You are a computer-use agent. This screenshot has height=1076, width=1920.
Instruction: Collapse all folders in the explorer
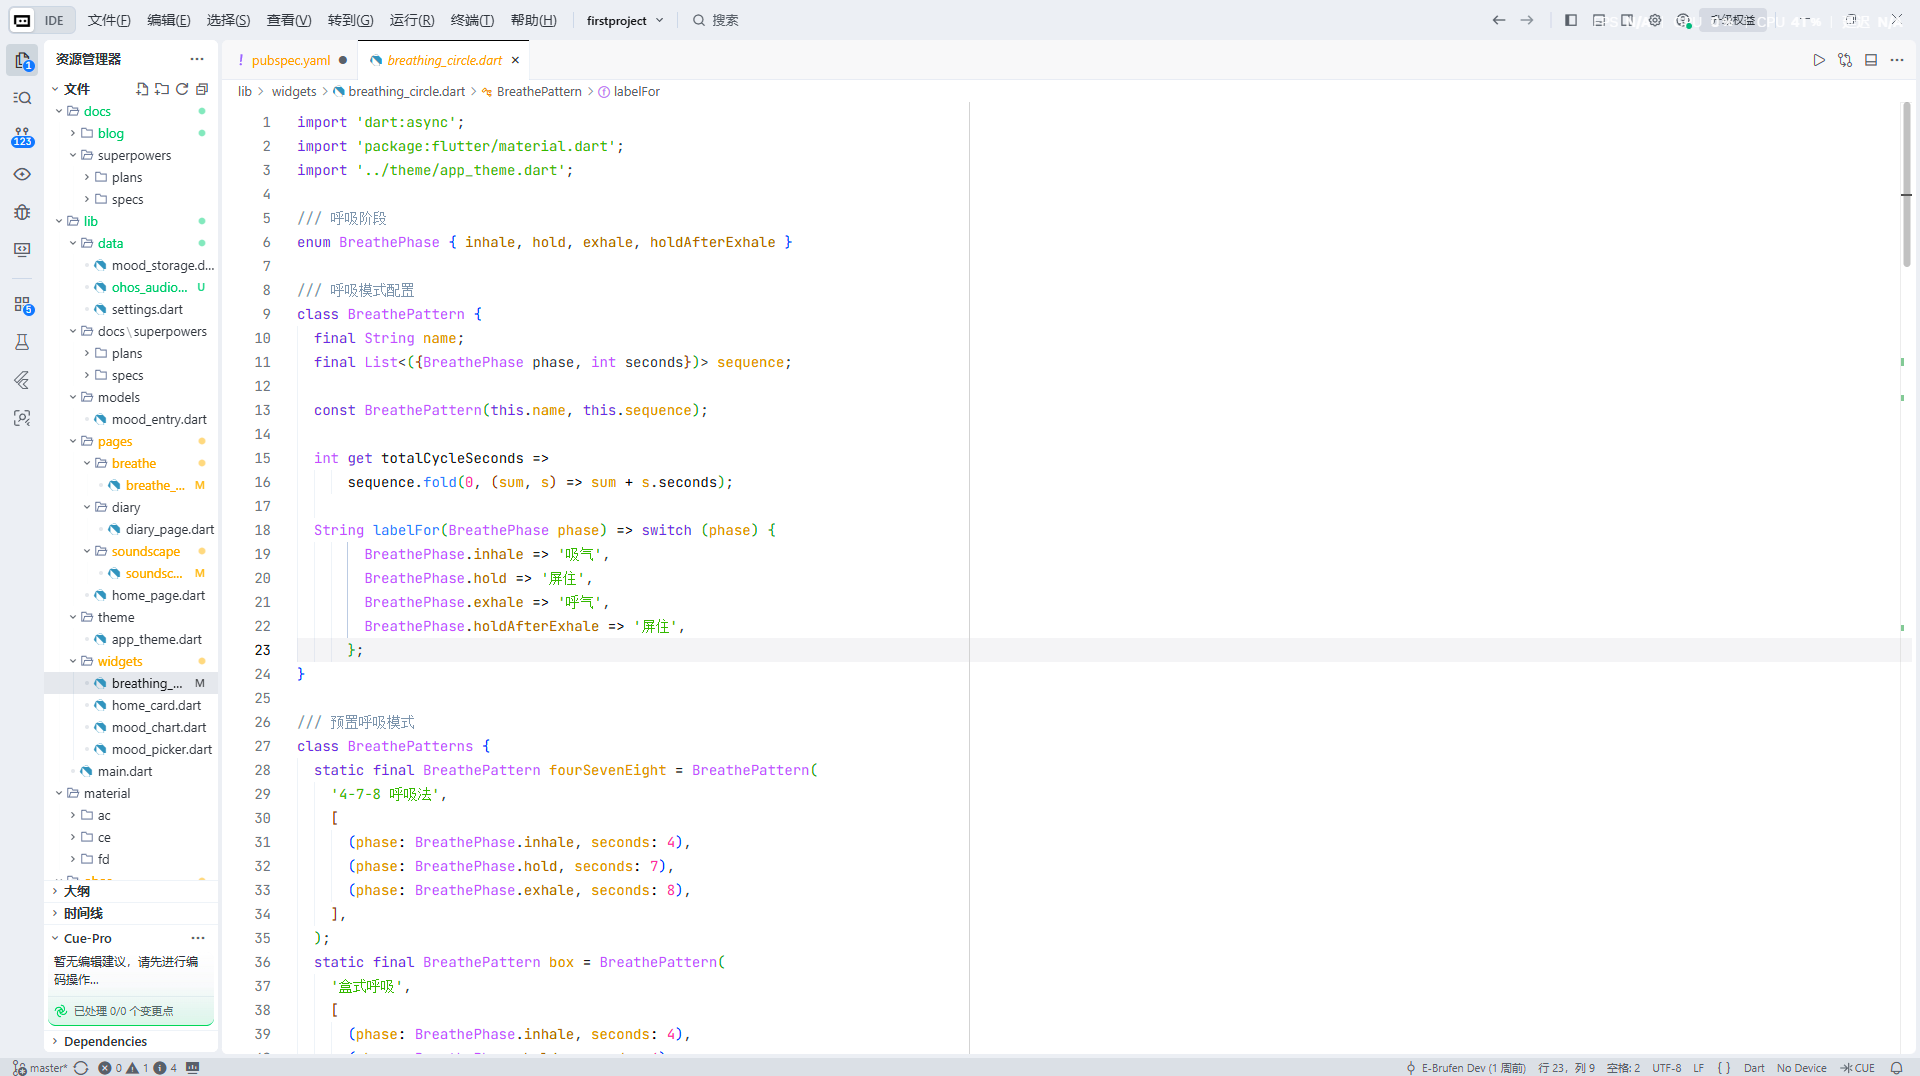202,89
